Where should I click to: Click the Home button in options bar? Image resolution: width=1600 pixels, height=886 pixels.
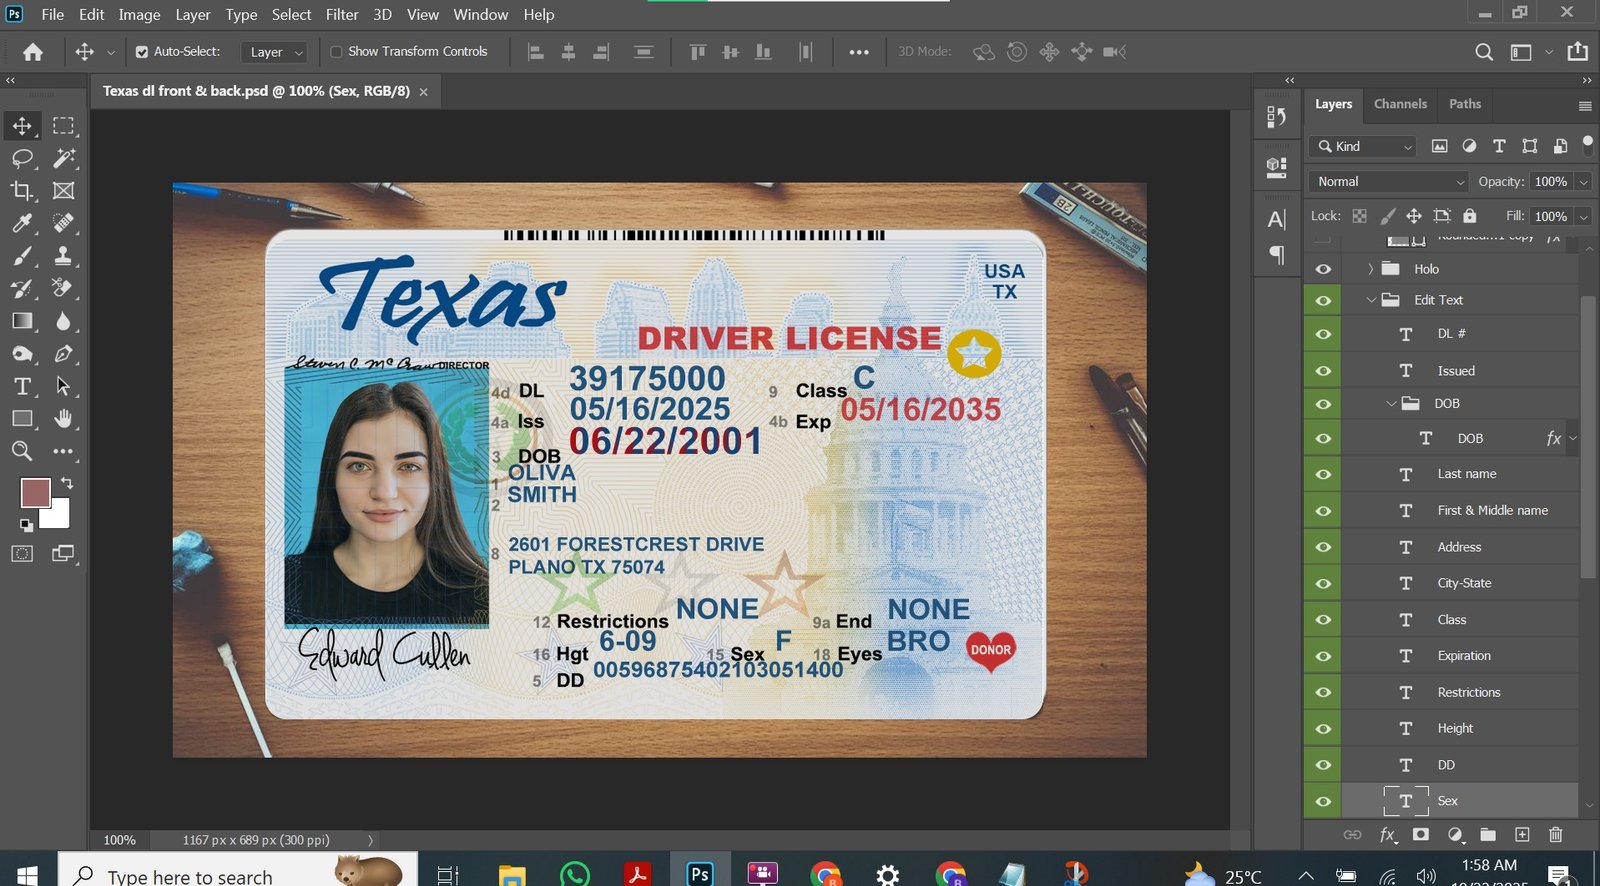pos(33,52)
